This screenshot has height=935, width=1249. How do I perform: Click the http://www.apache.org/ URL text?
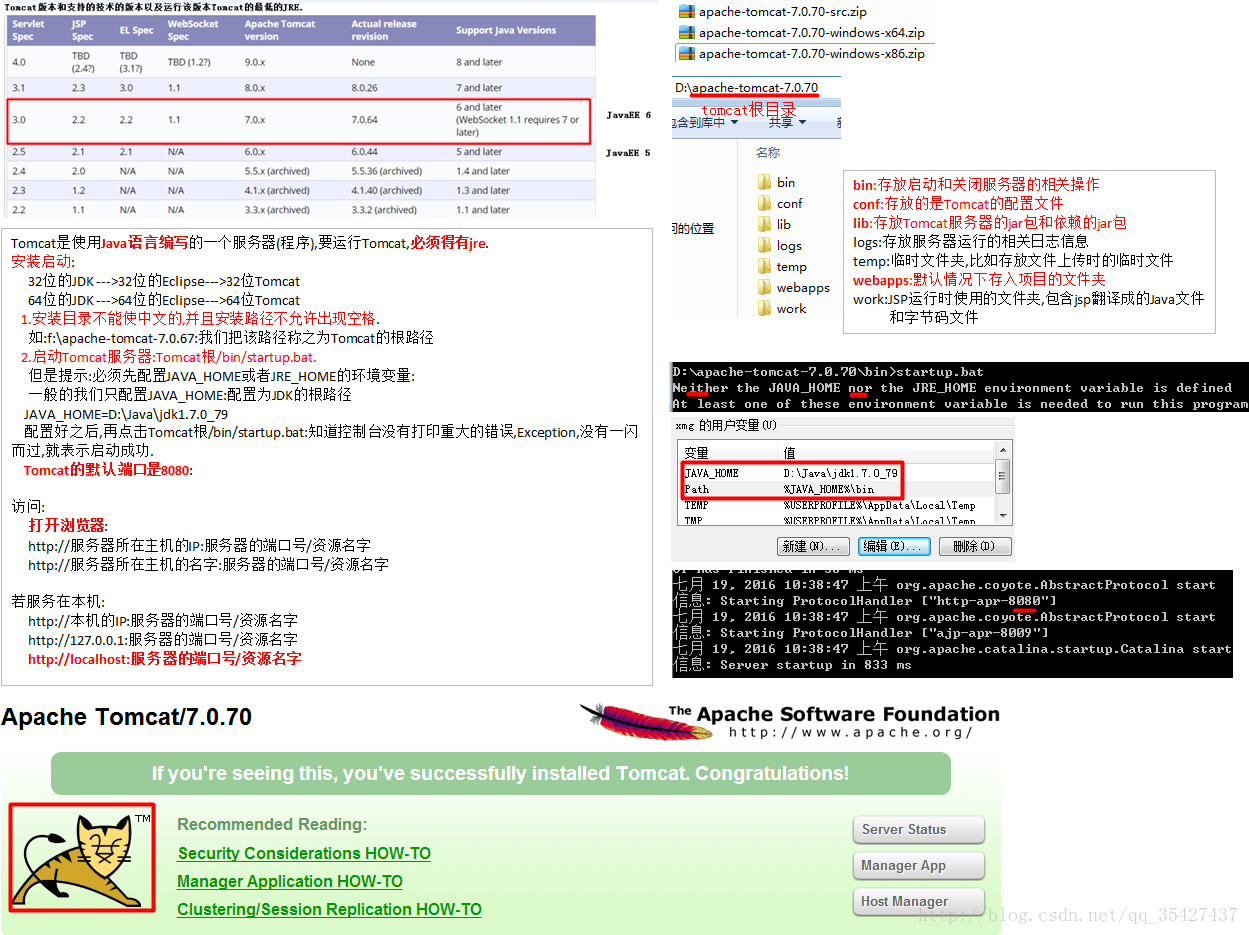tap(850, 732)
